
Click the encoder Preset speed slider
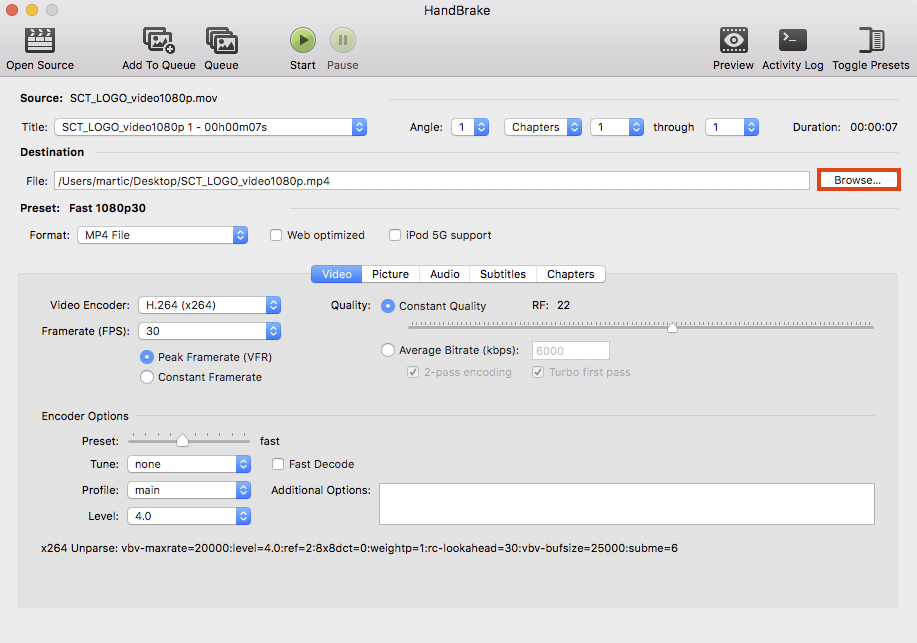pos(182,440)
